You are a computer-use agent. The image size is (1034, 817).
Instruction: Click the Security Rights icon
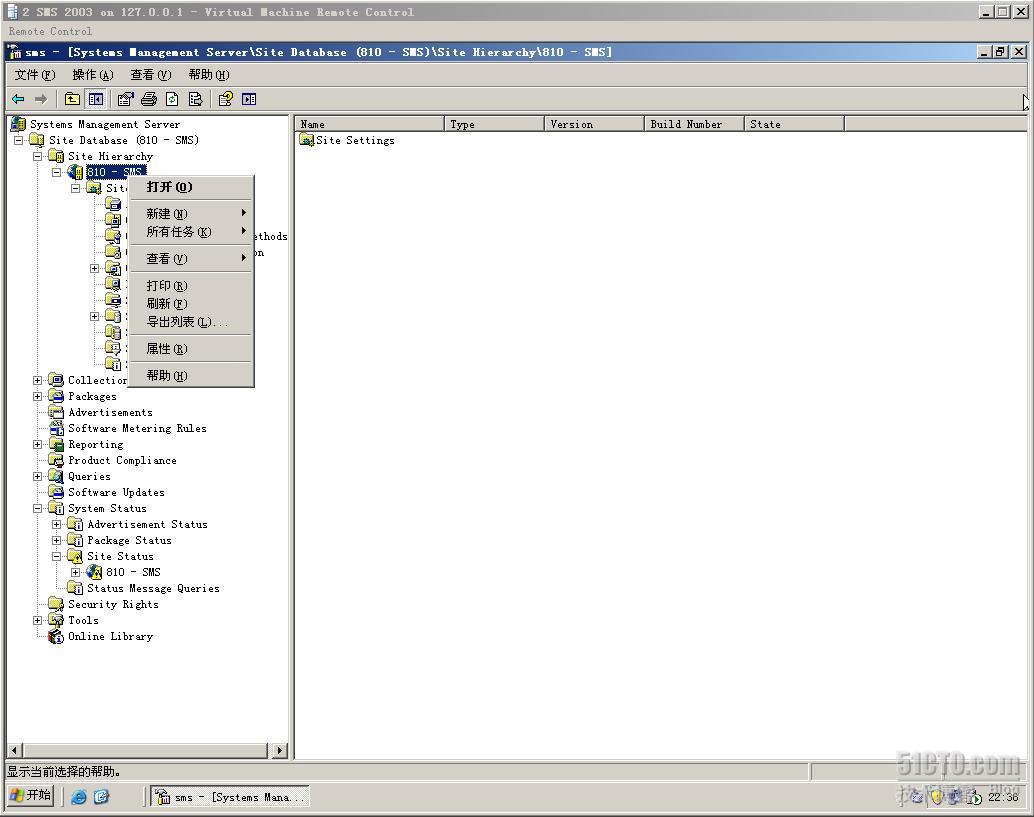click(57, 604)
